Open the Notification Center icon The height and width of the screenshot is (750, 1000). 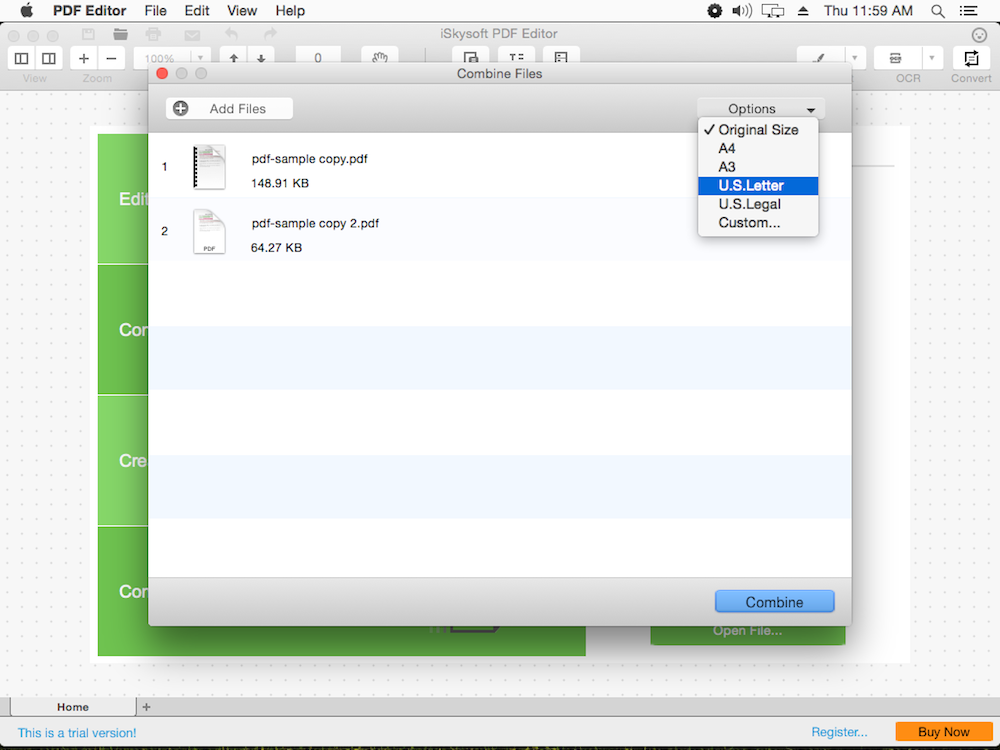pos(968,11)
